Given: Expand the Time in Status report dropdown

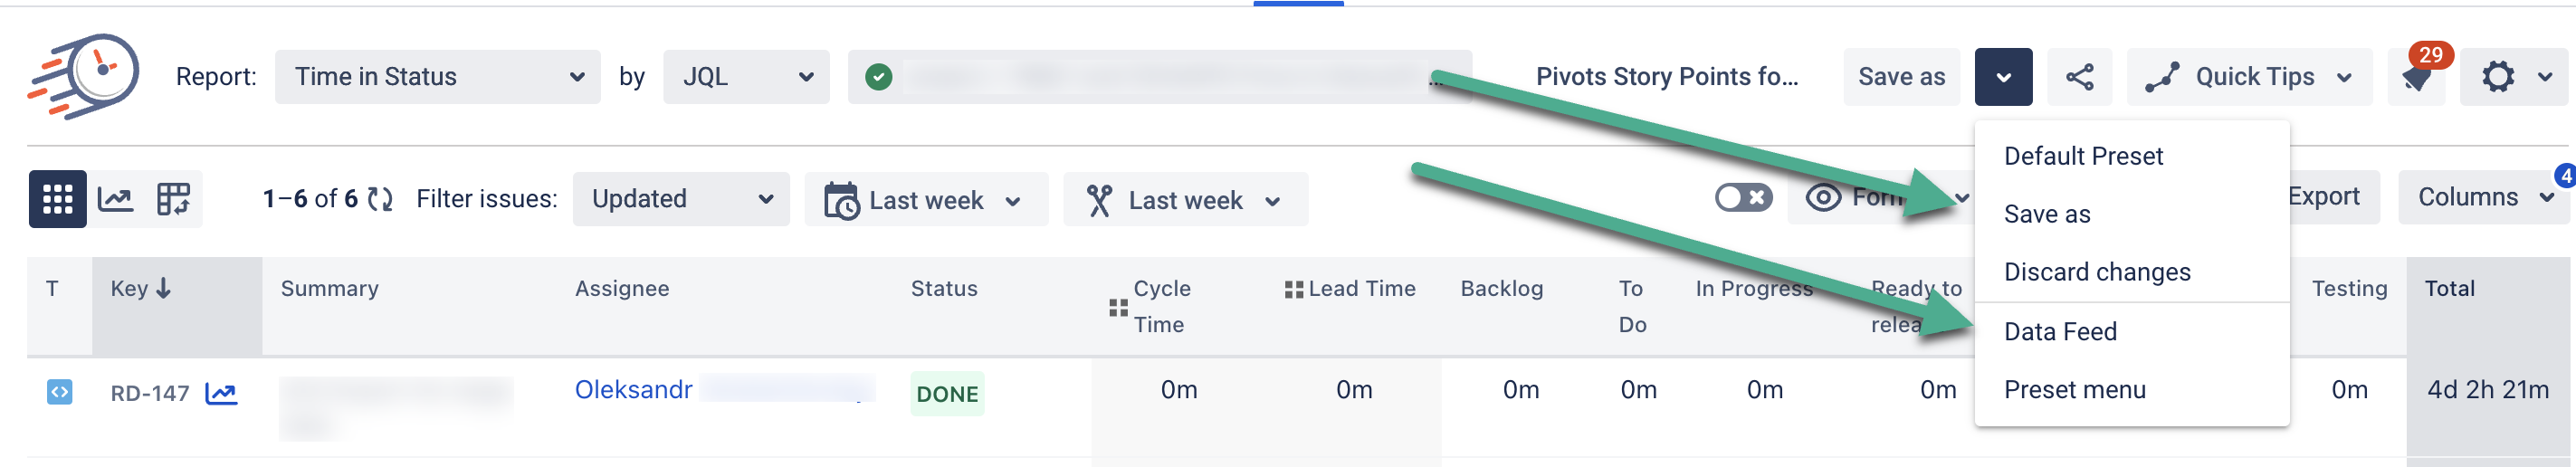Looking at the screenshot, I should tap(437, 77).
